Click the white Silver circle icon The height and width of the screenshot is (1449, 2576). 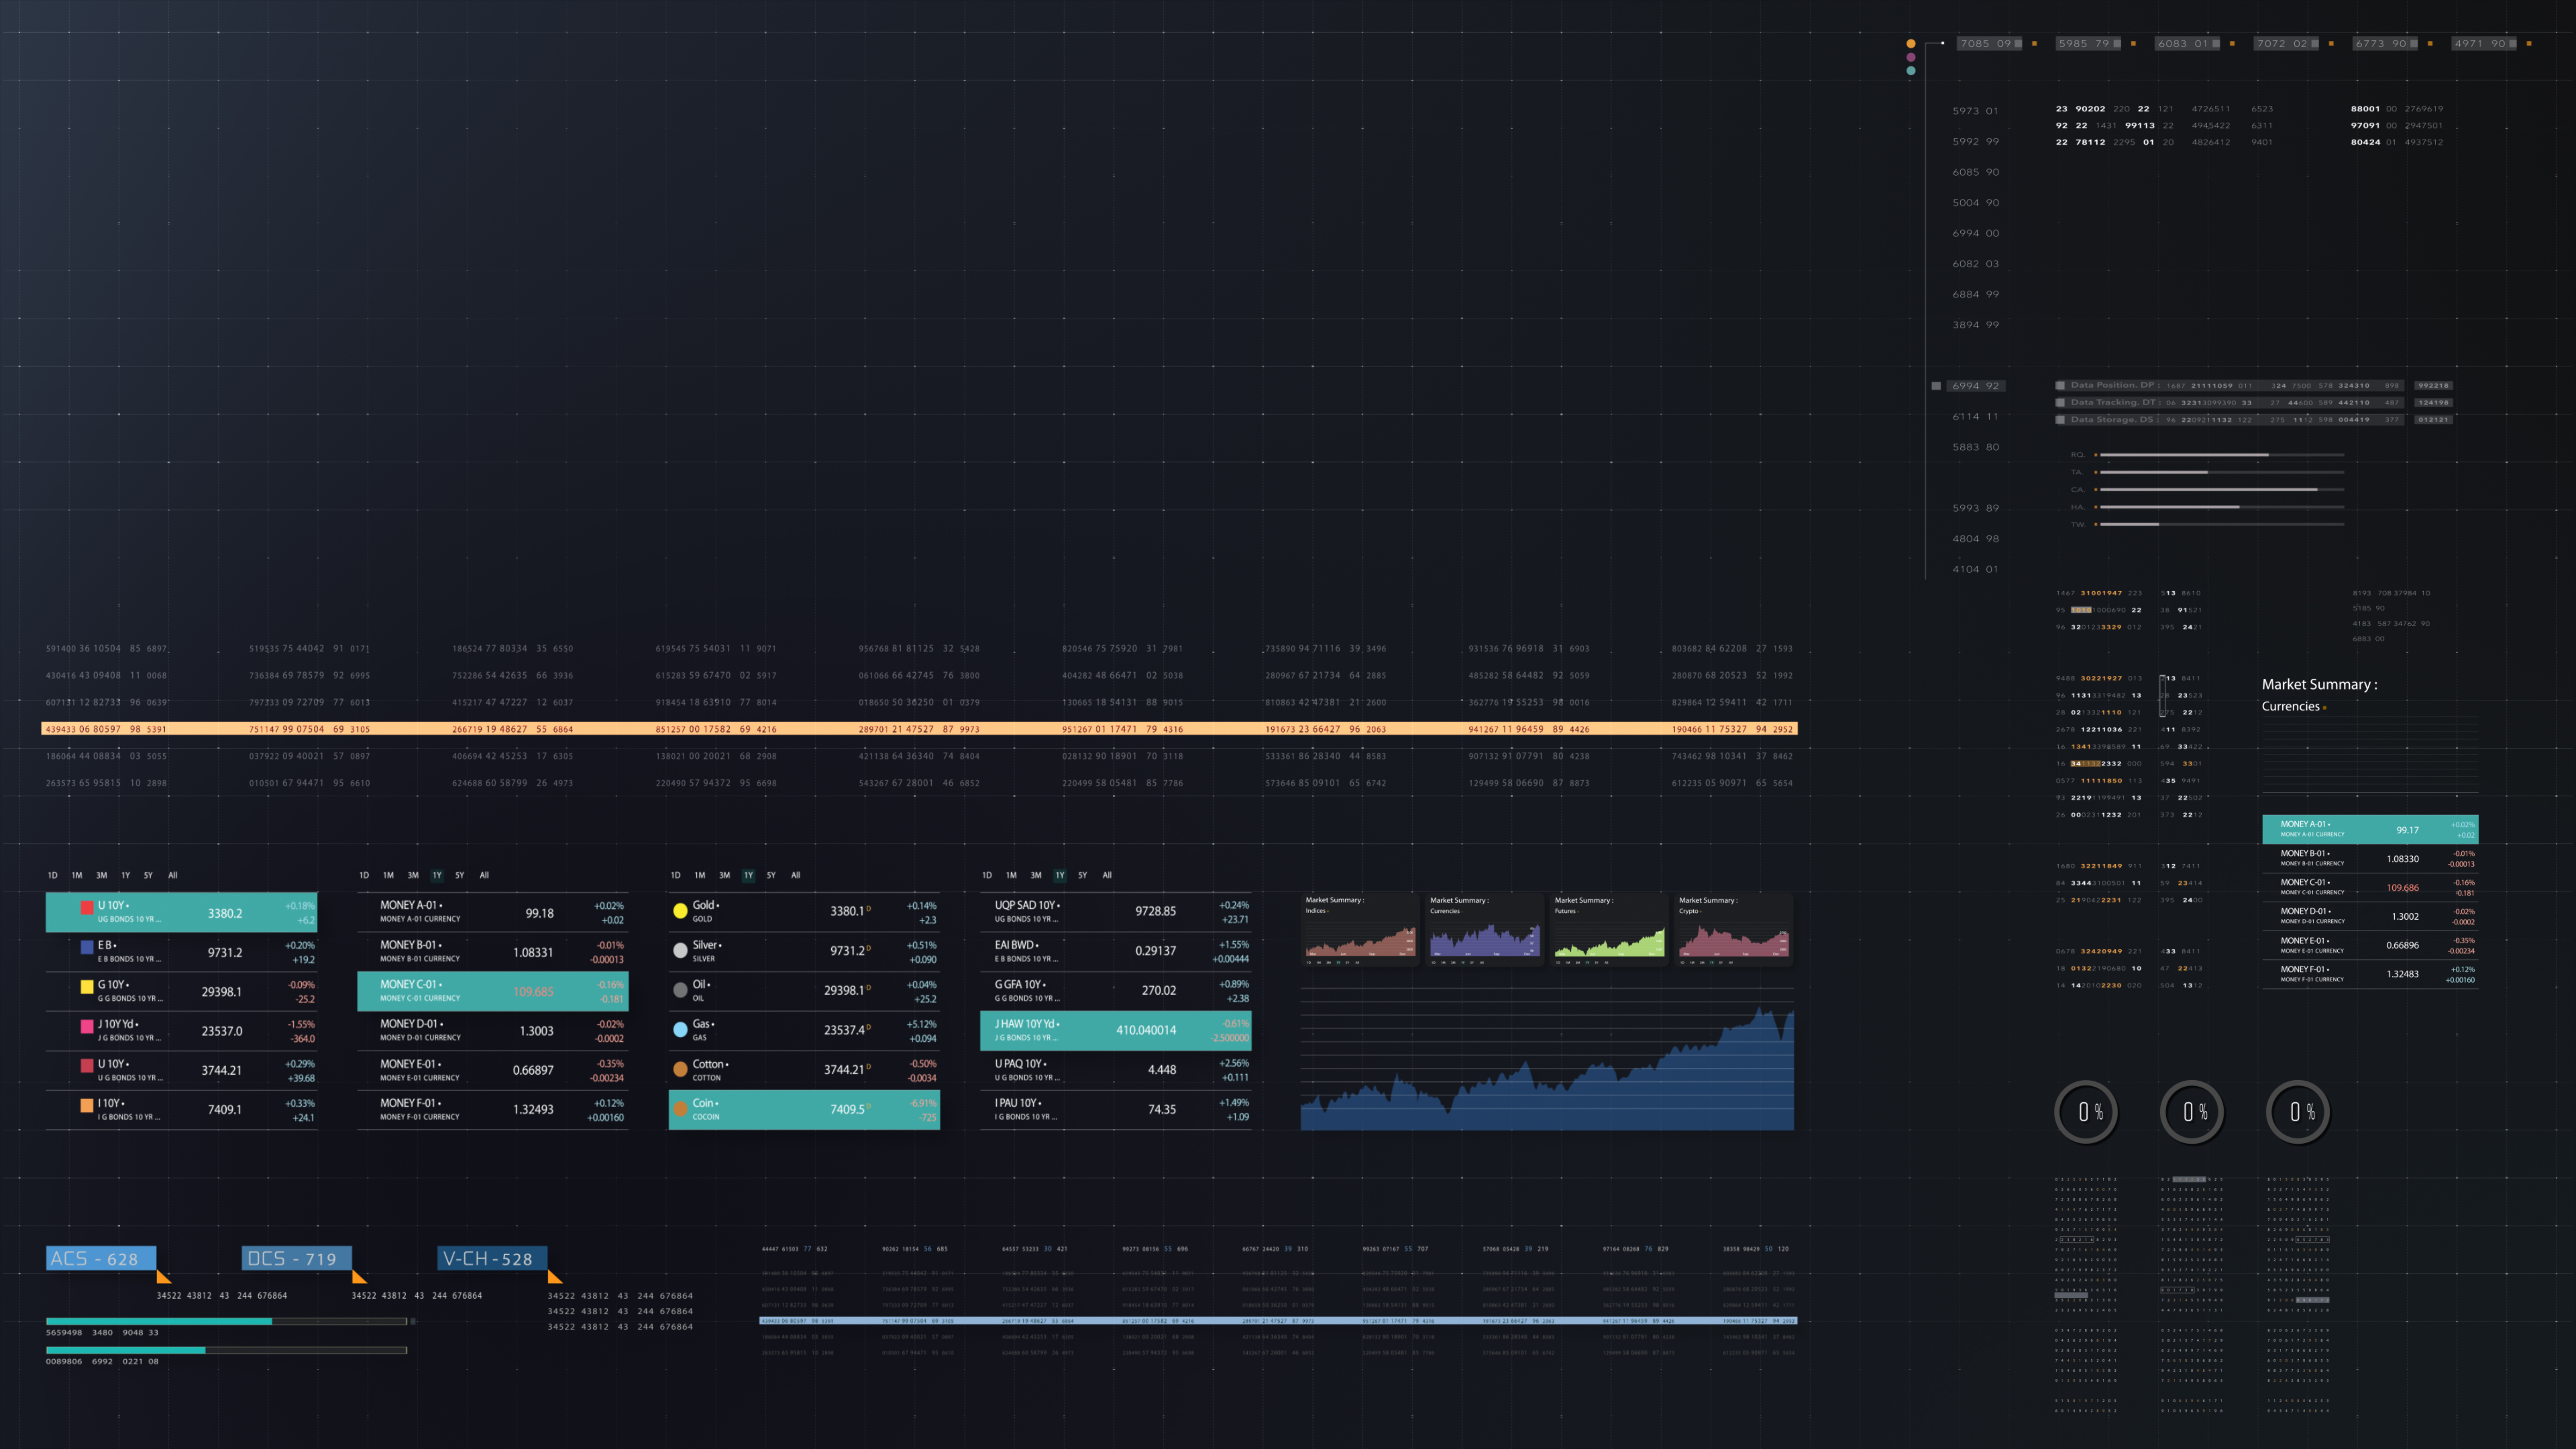[680, 950]
